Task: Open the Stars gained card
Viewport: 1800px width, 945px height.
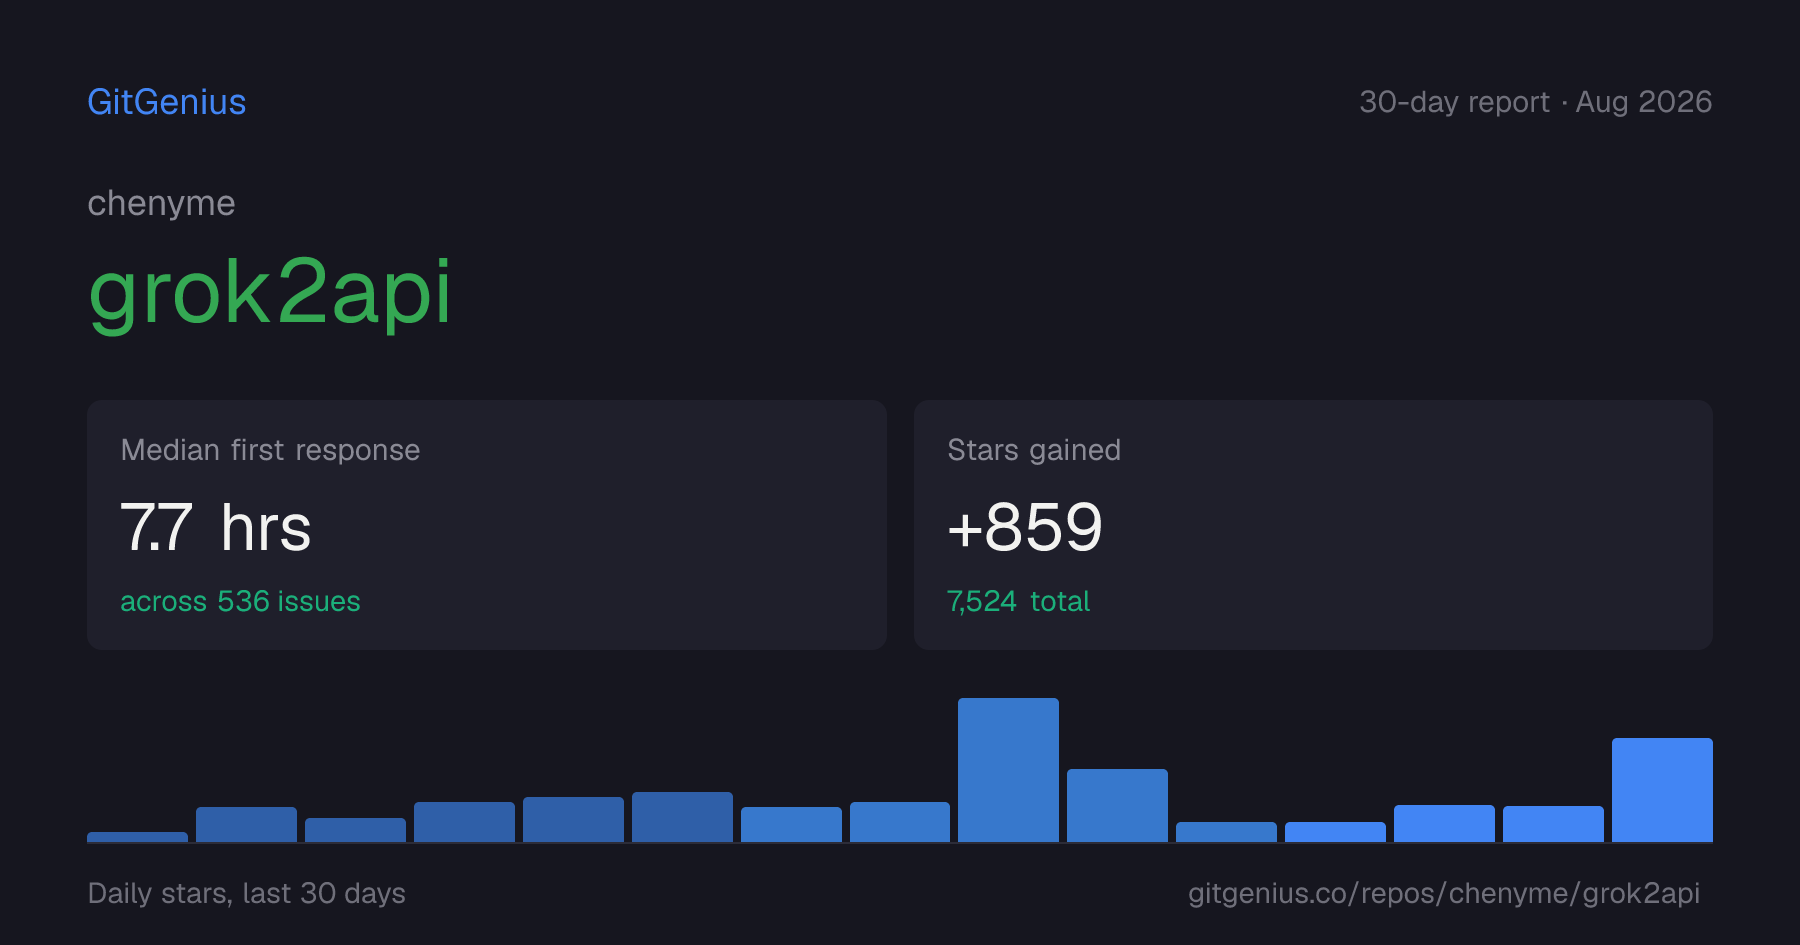Action: (1313, 525)
